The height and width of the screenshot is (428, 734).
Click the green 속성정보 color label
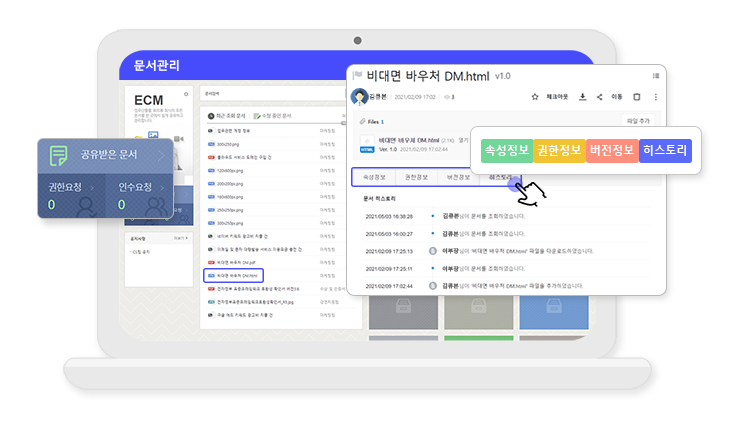point(506,151)
